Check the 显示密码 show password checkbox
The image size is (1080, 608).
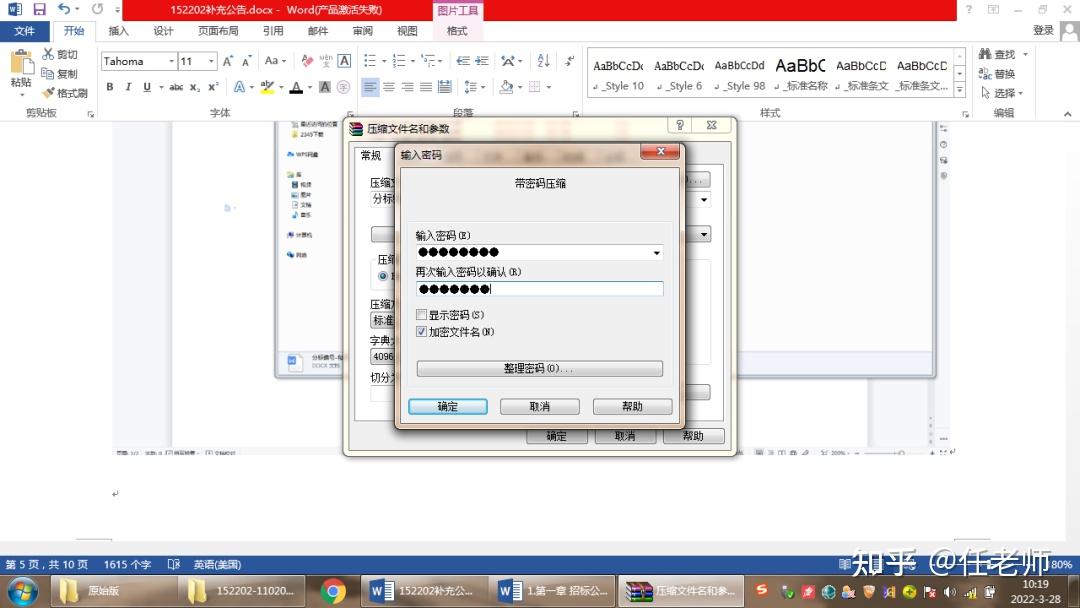click(x=420, y=314)
